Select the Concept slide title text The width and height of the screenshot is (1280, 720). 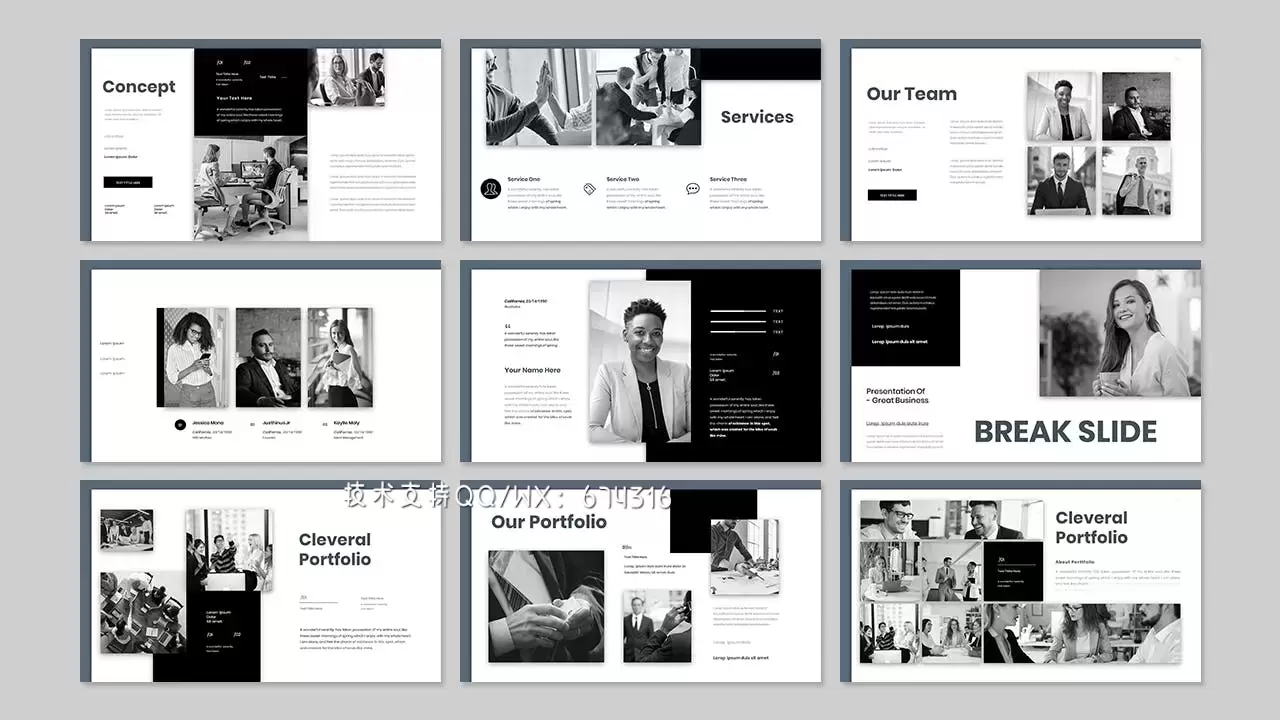pyautogui.click(x=138, y=87)
